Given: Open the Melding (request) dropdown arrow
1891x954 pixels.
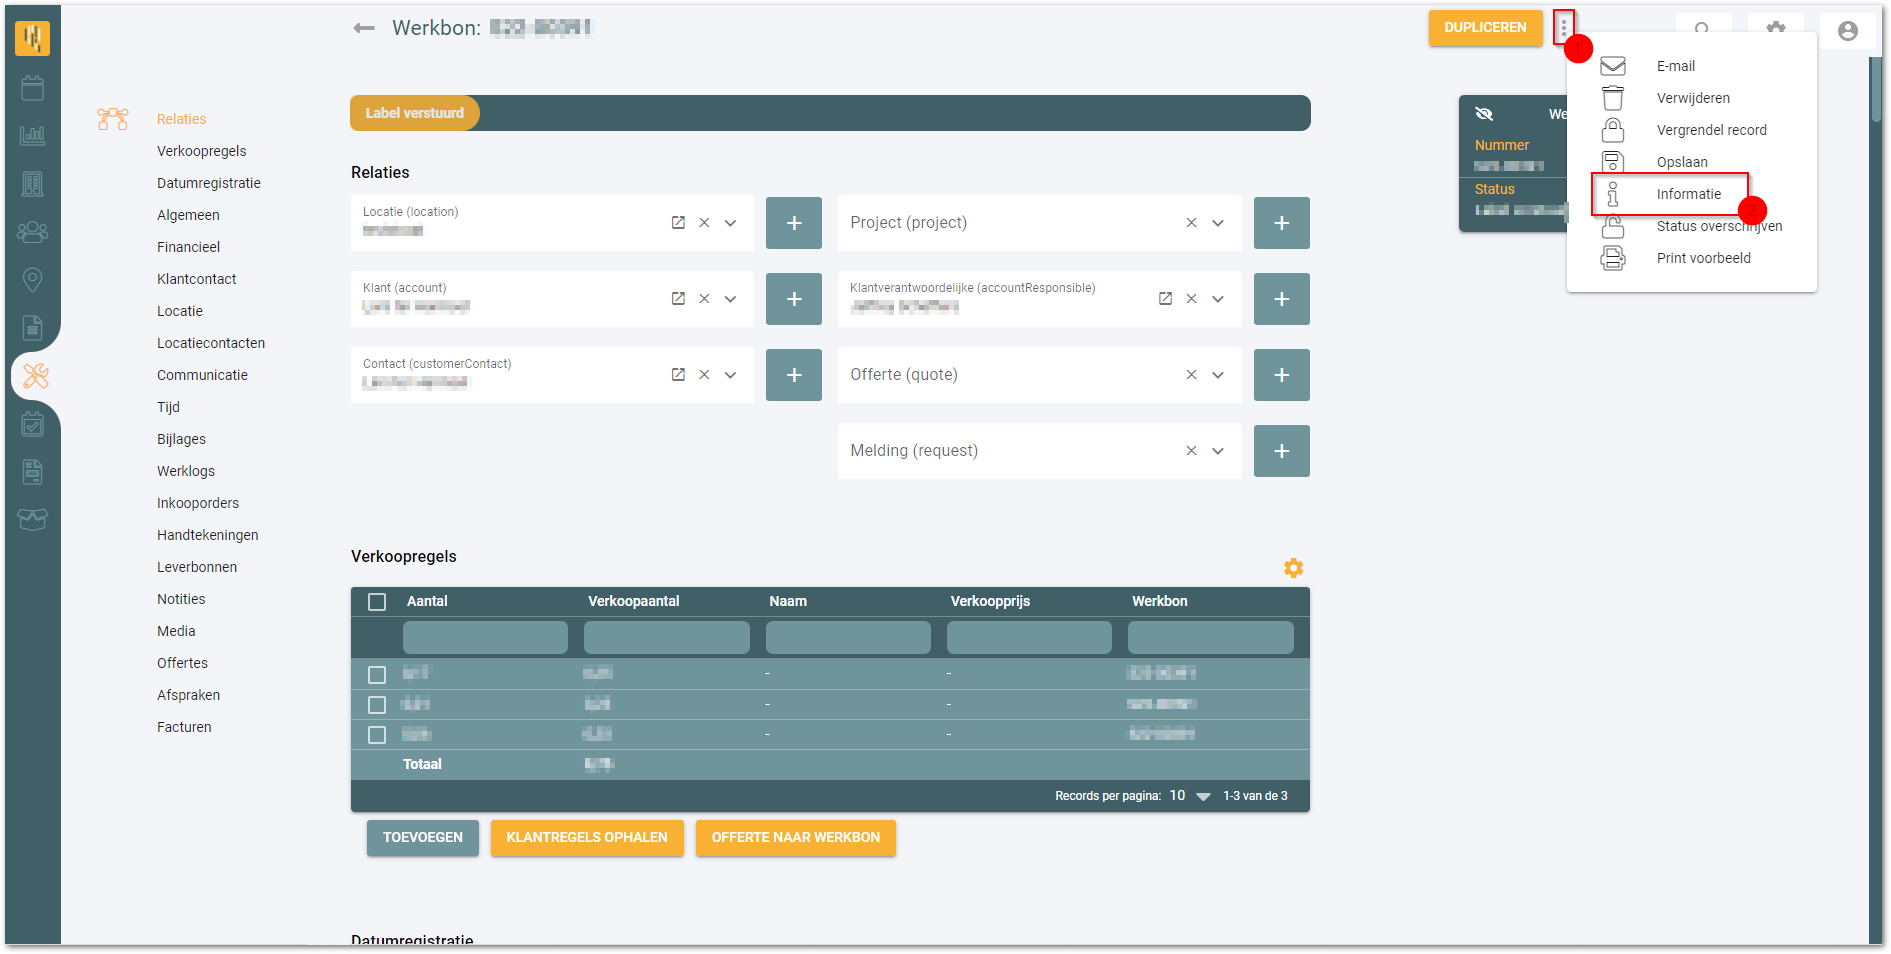Looking at the screenshot, I should coord(1218,451).
